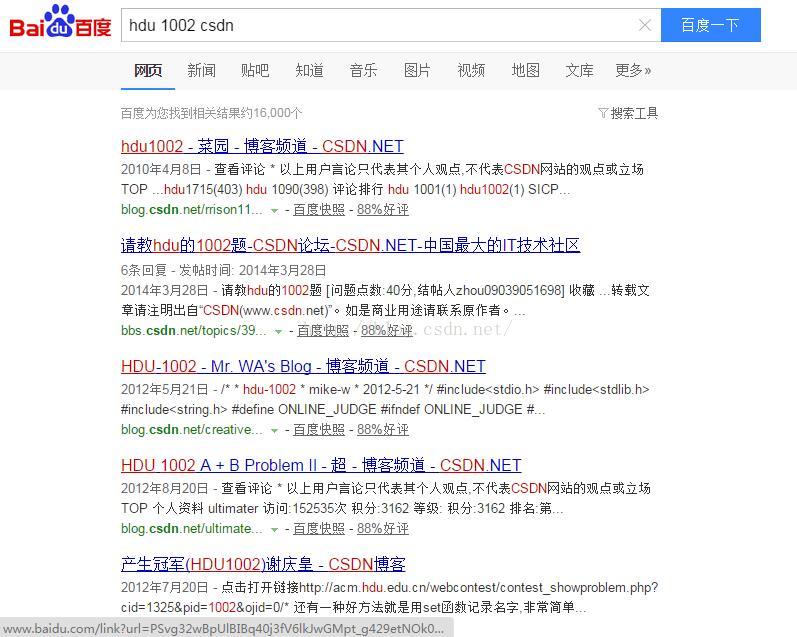This screenshot has width=797, height=637.
Task: Open the 视频 tab
Action: (x=471, y=70)
